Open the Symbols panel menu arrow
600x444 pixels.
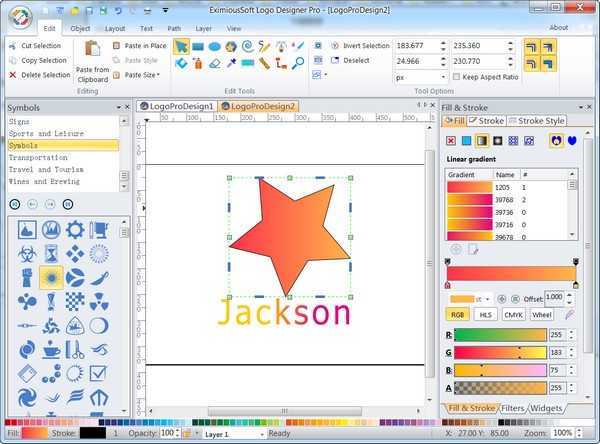tap(119, 107)
